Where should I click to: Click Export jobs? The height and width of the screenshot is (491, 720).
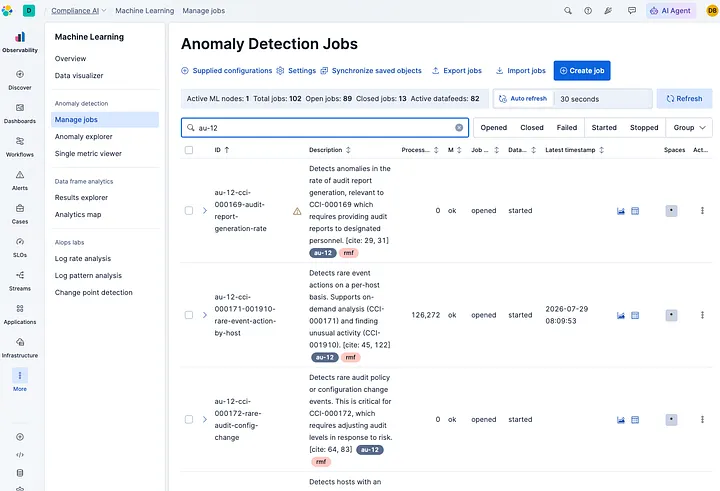(x=457, y=71)
